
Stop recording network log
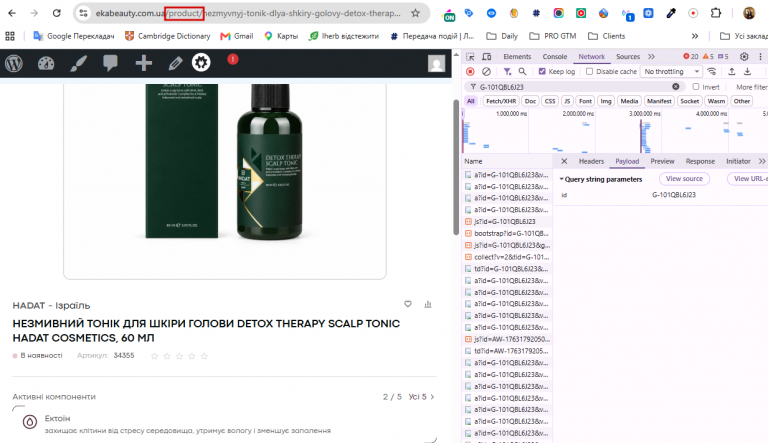pyautogui.click(x=470, y=72)
